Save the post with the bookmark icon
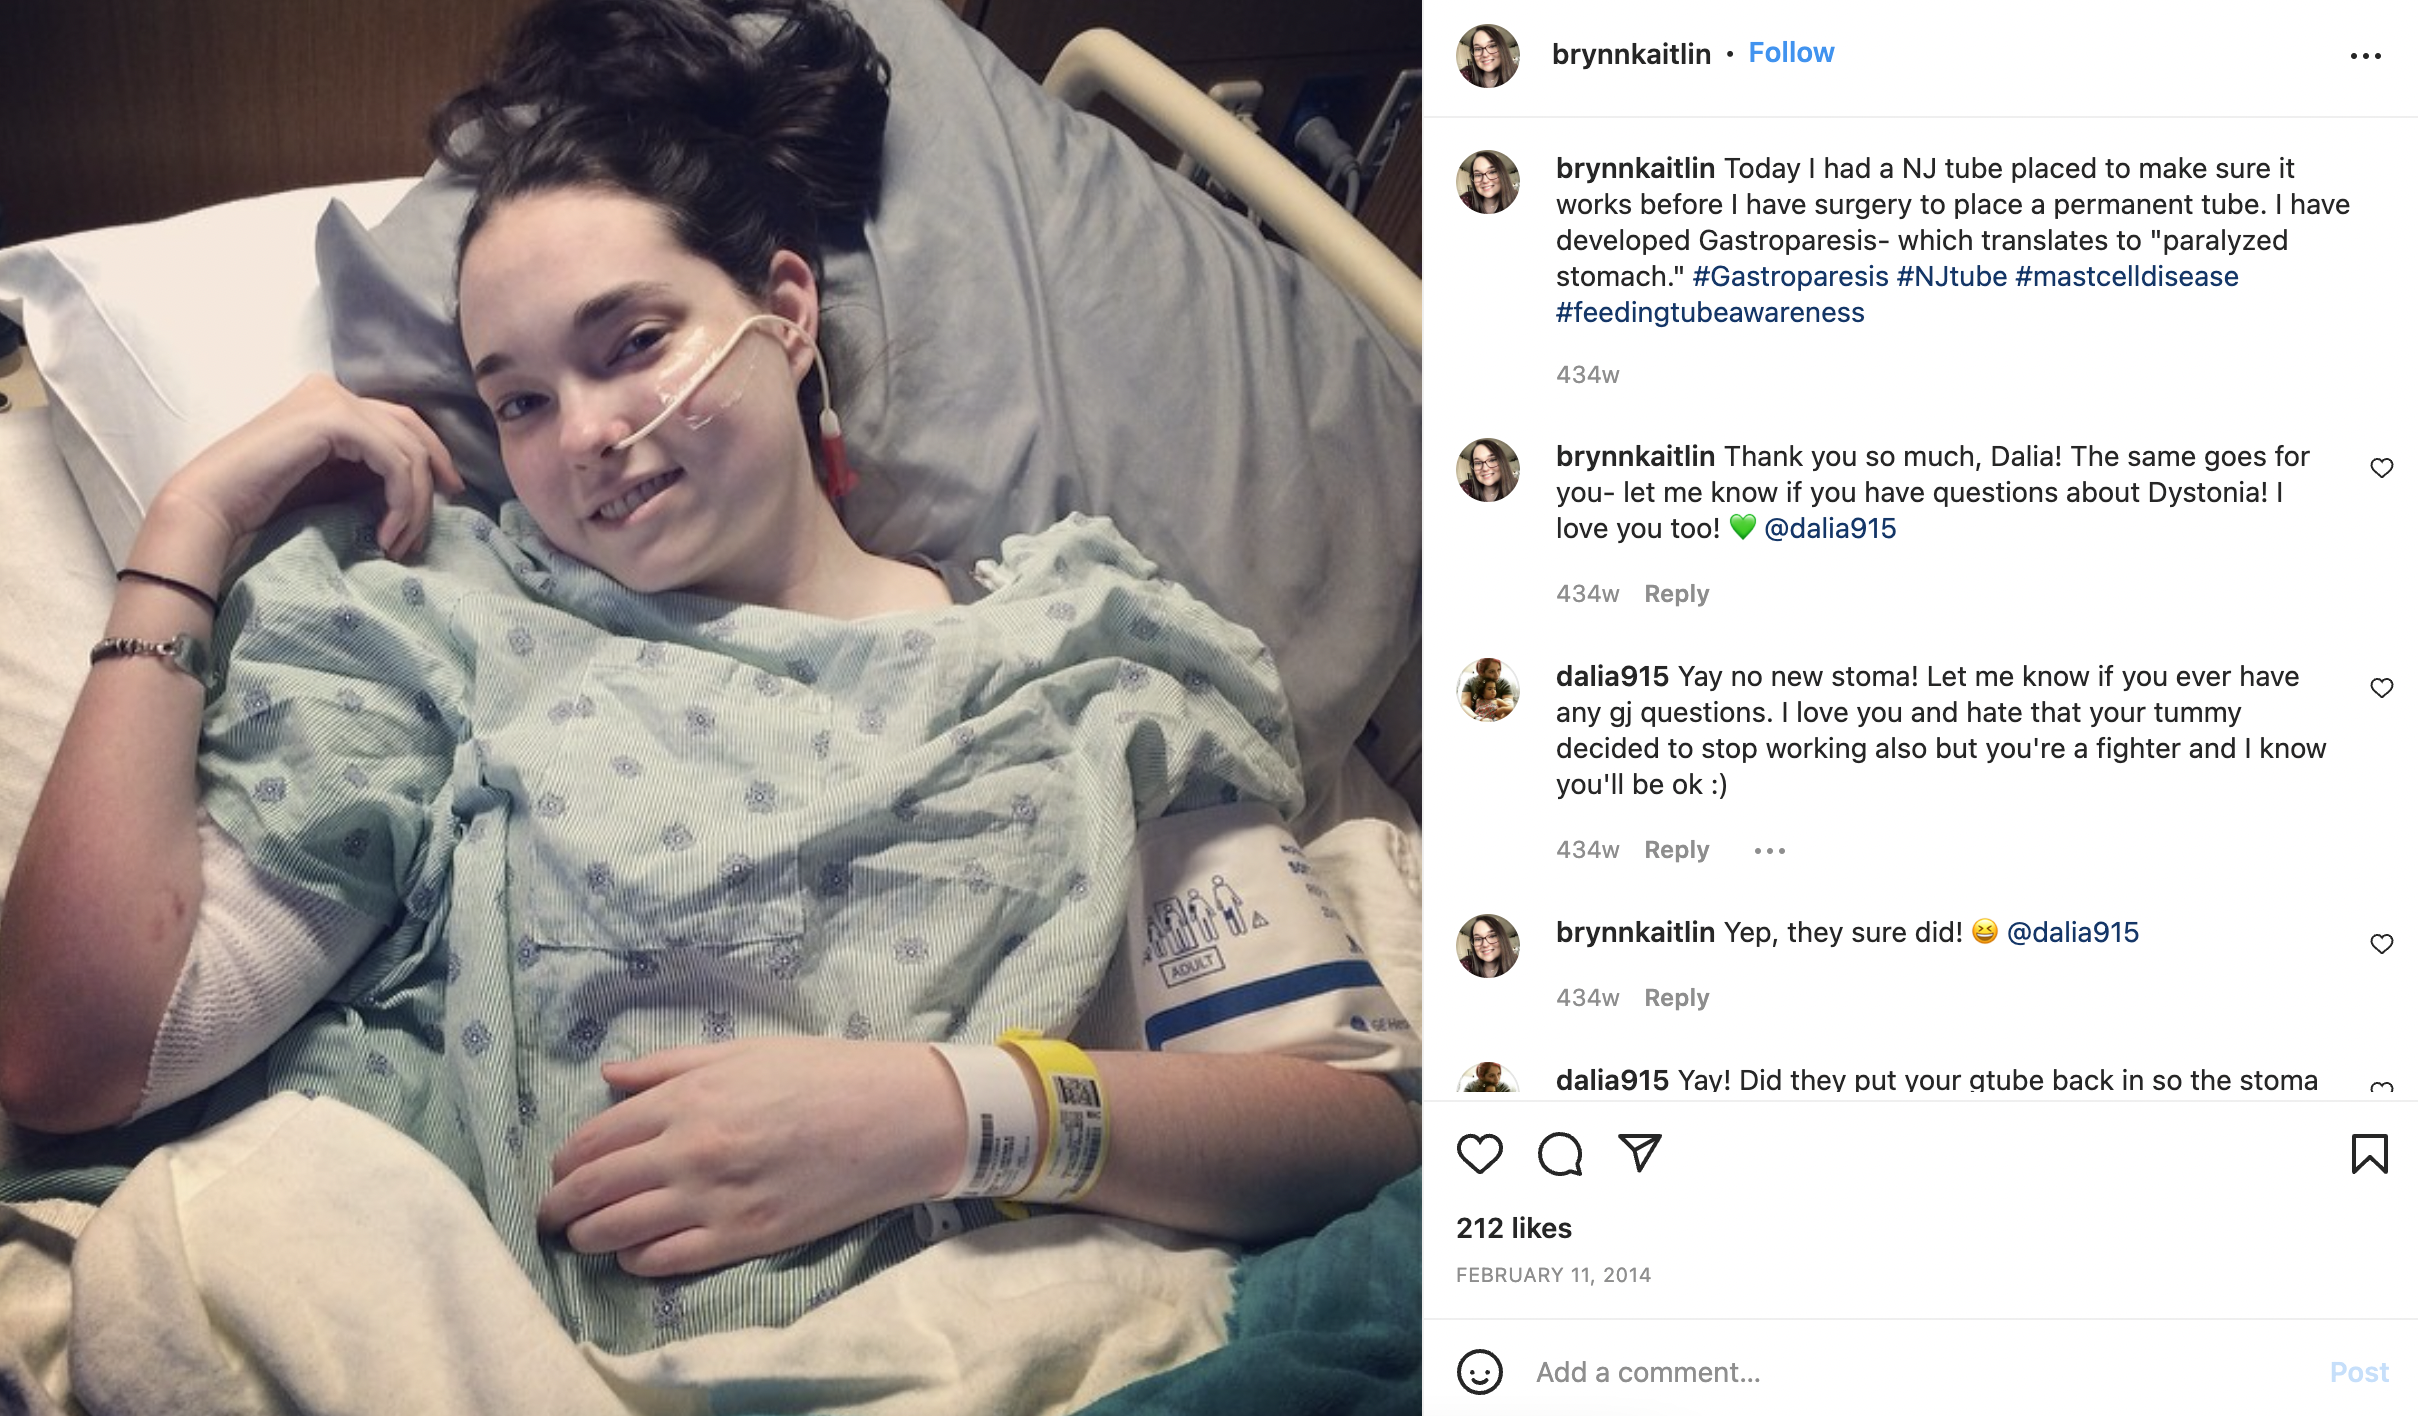2418x1416 pixels. pyautogui.click(x=2369, y=1153)
